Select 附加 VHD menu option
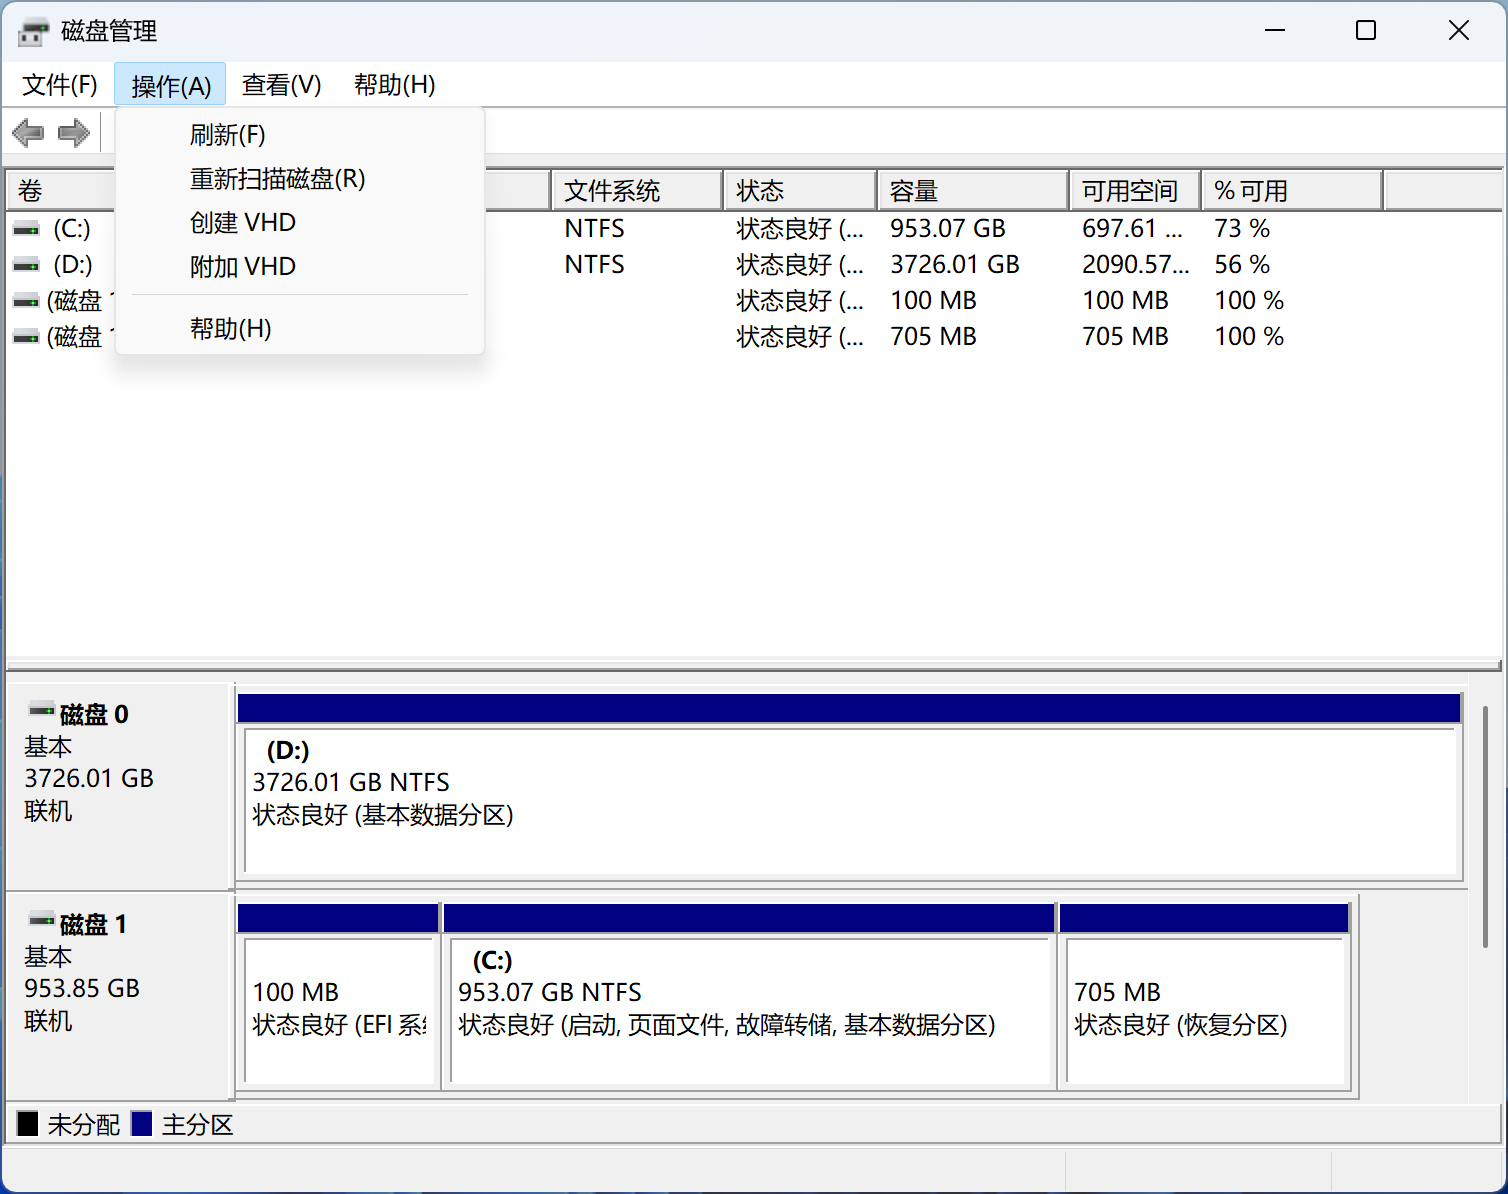 pyautogui.click(x=243, y=267)
